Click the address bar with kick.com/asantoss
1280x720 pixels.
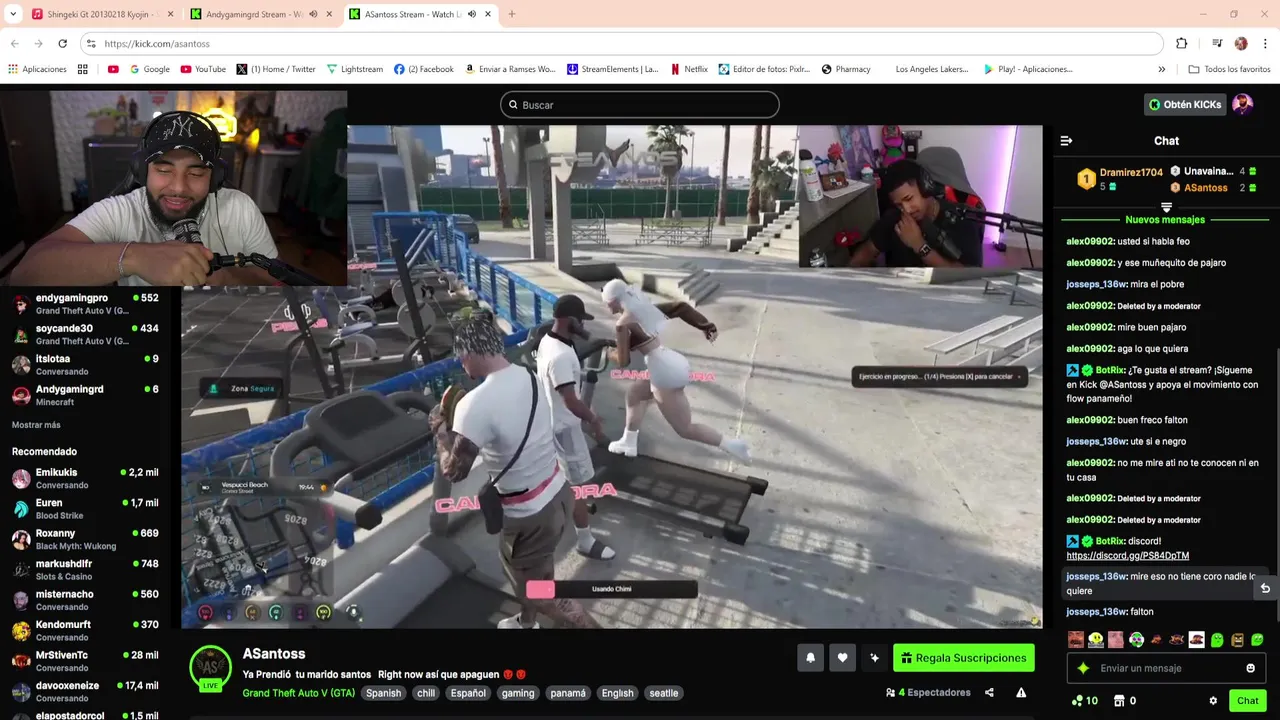tap(620, 44)
